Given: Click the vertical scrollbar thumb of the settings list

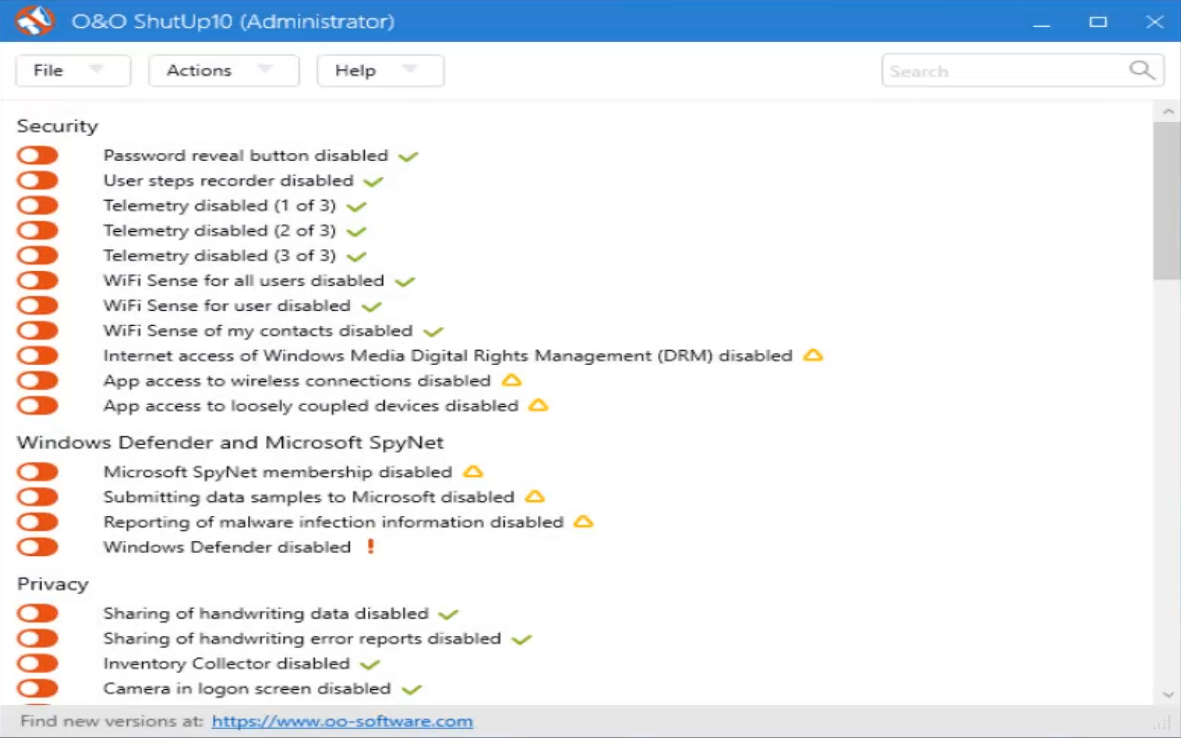Looking at the screenshot, I should click(x=1167, y=200).
